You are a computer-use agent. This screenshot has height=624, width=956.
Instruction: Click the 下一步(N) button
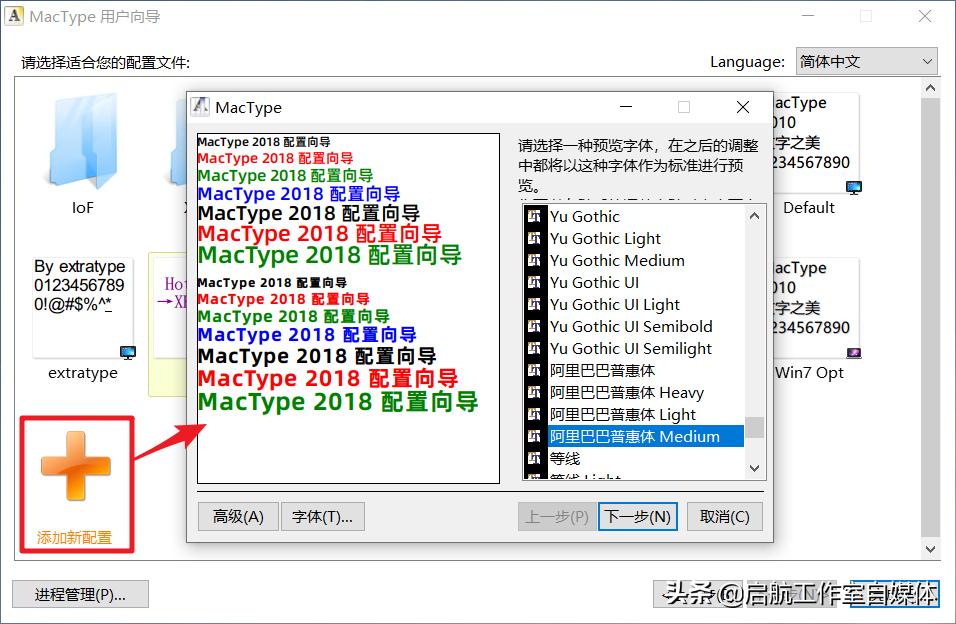tap(637, 516)
